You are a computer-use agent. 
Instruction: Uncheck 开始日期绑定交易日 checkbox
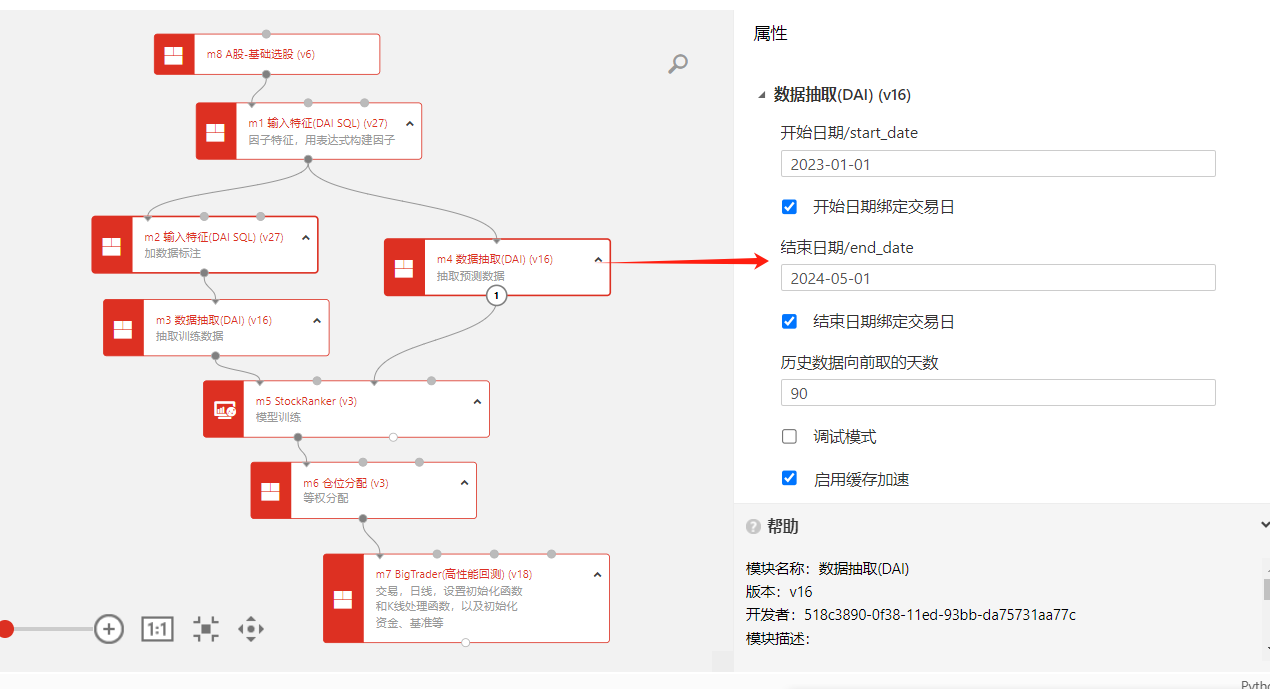[x=789, y=207]
